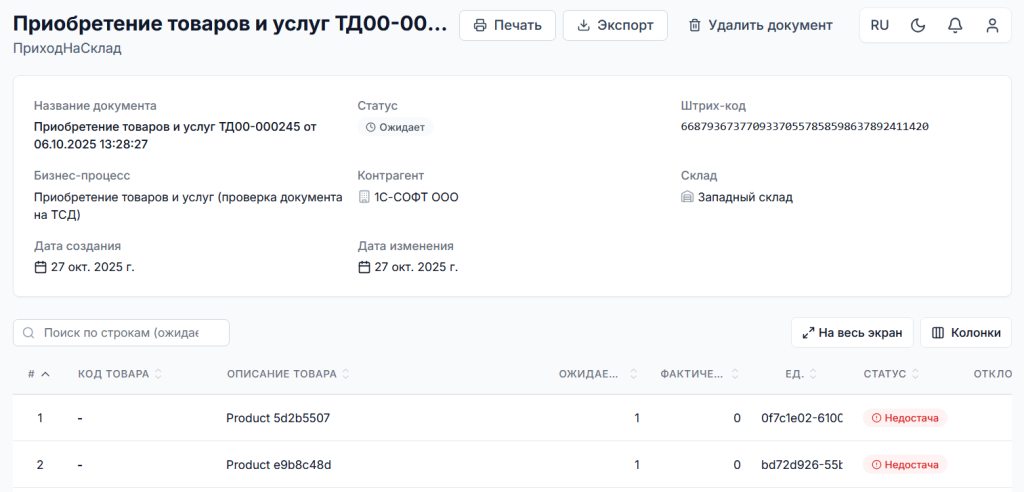Image resolution: width=1024 pixels, height=492 pixels.
Task: Click the search magnifier icon
Action: 29,333
